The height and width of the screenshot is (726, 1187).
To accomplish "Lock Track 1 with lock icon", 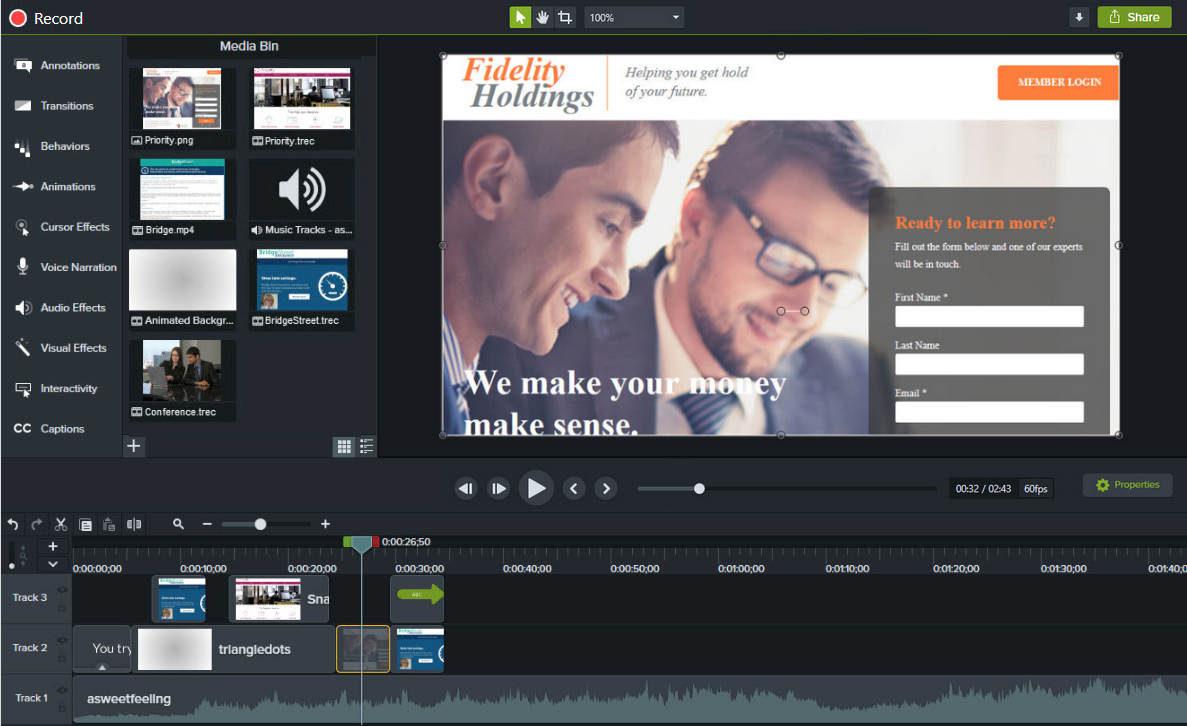I will click(x=62, y=709).
